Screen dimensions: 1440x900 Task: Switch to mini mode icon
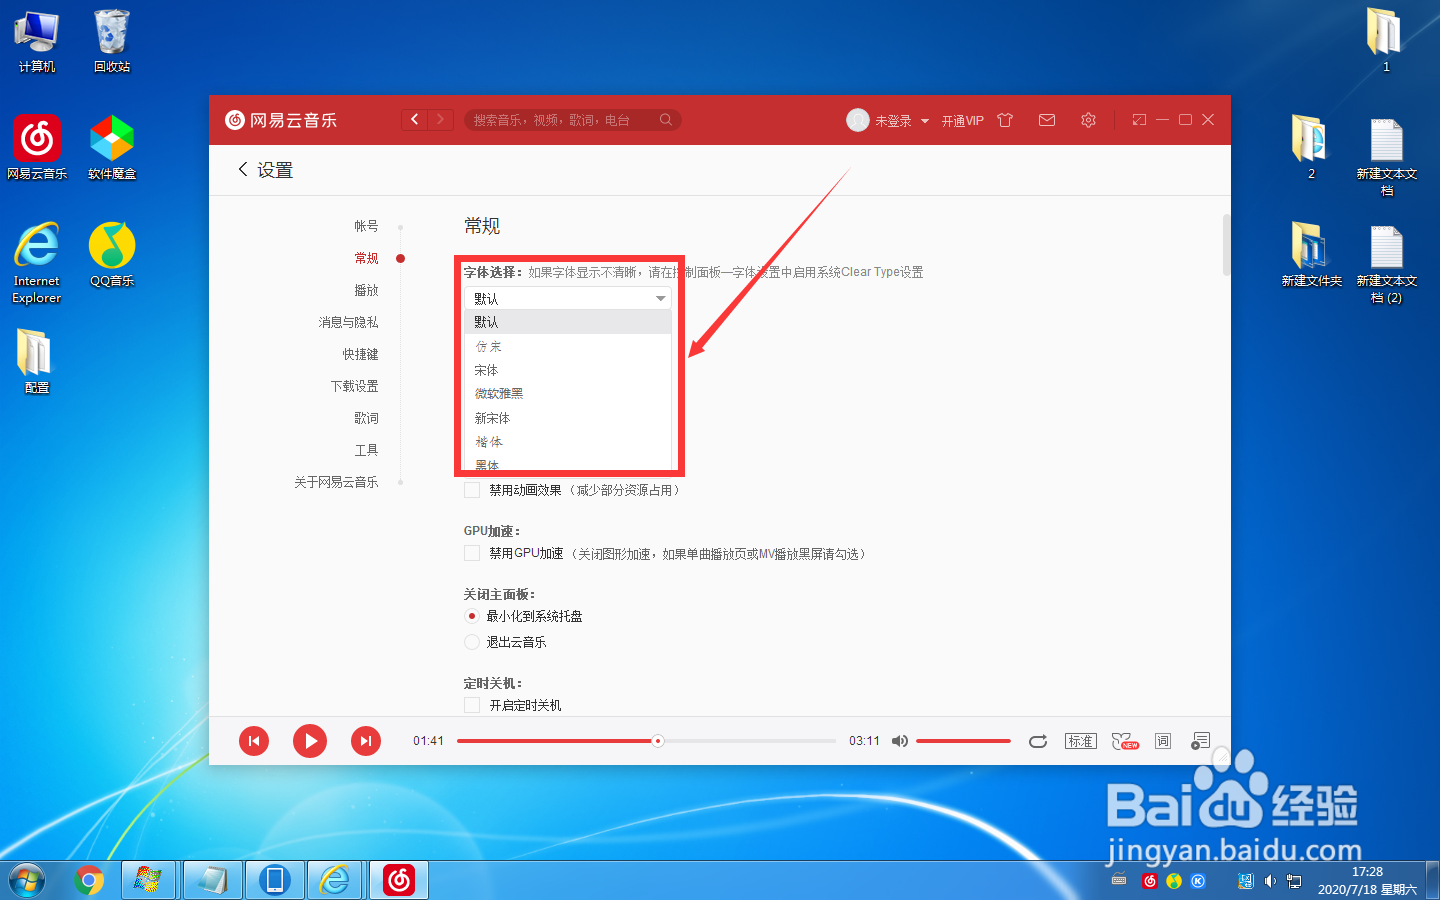point(1139,120)
